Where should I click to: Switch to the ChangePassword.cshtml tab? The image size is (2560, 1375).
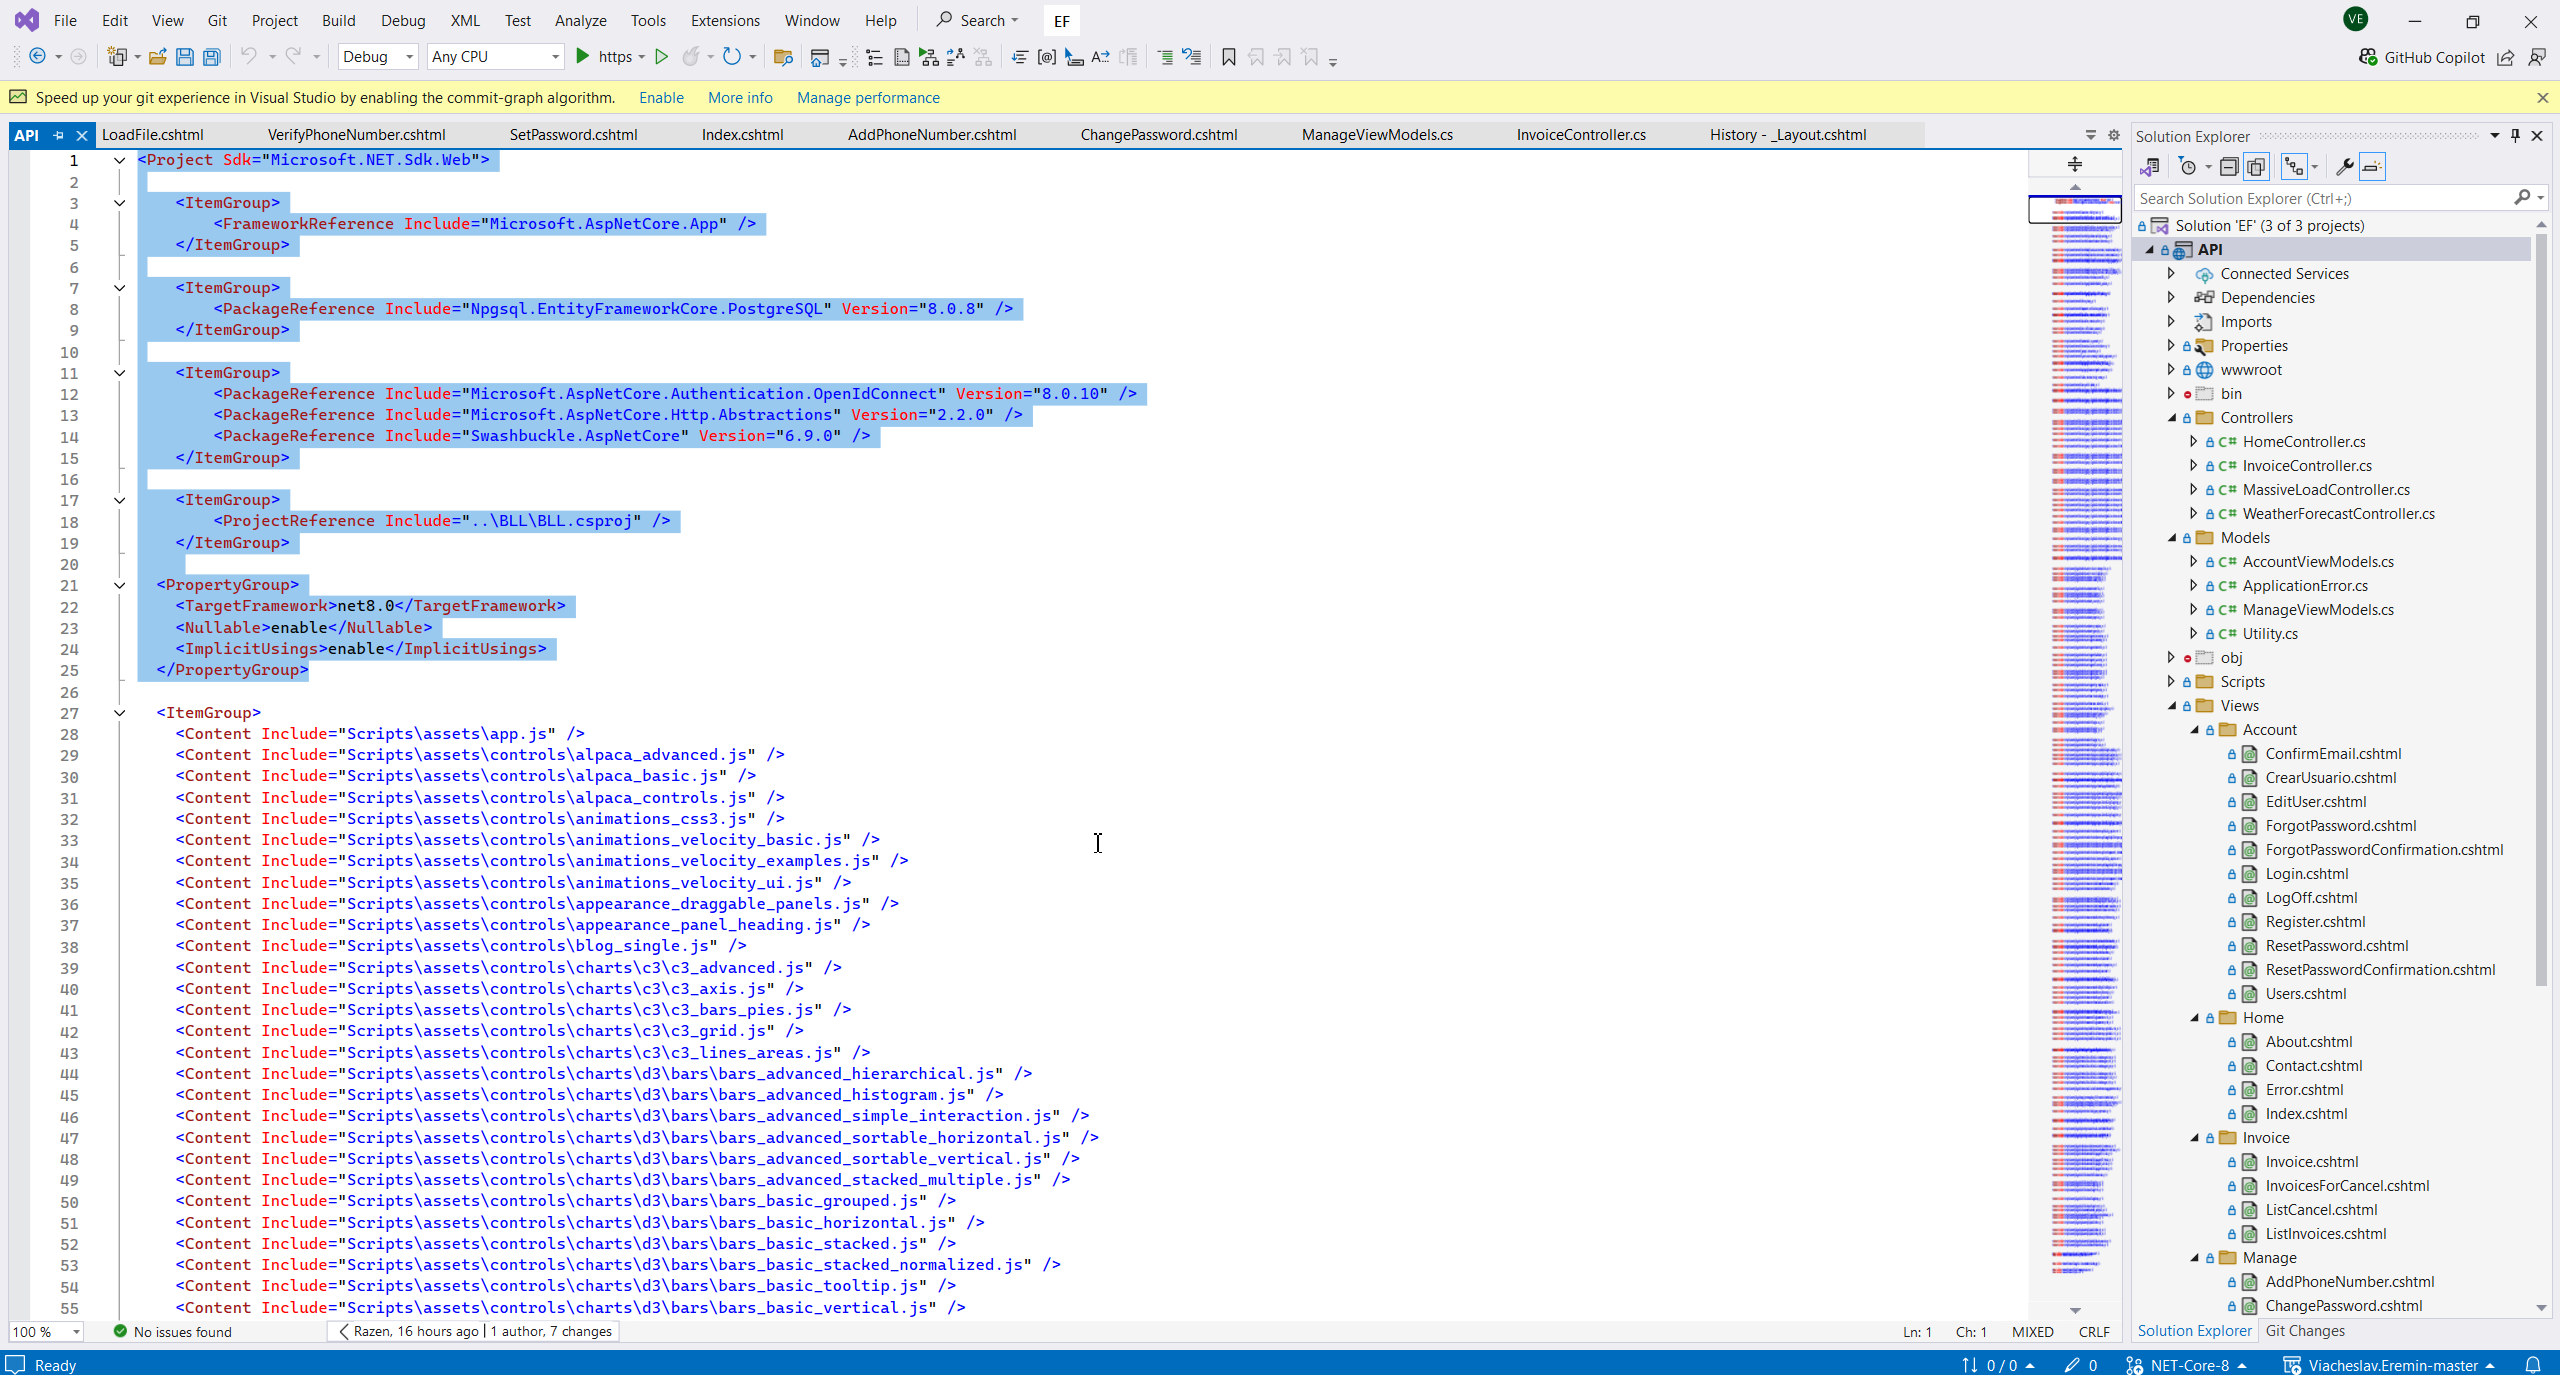click(x=1158, y=134)
